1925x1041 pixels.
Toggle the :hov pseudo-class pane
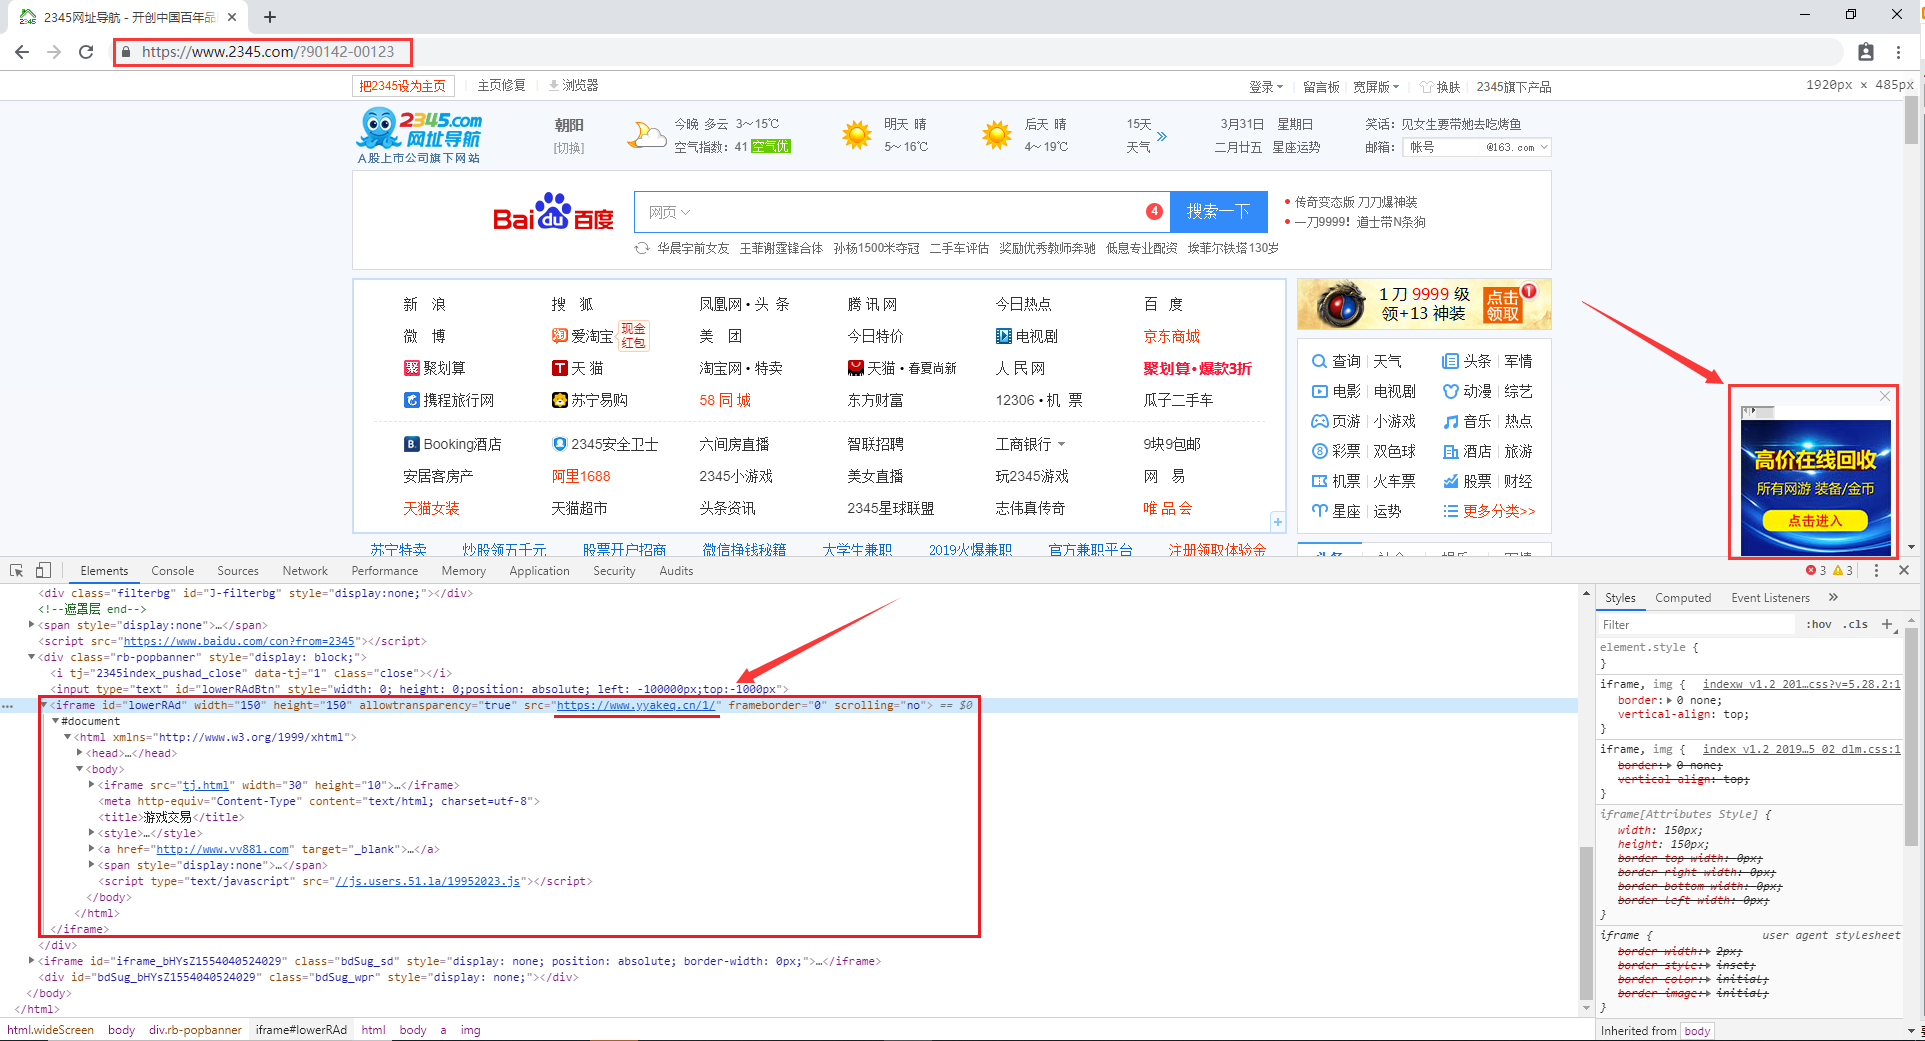[1818, 624]
